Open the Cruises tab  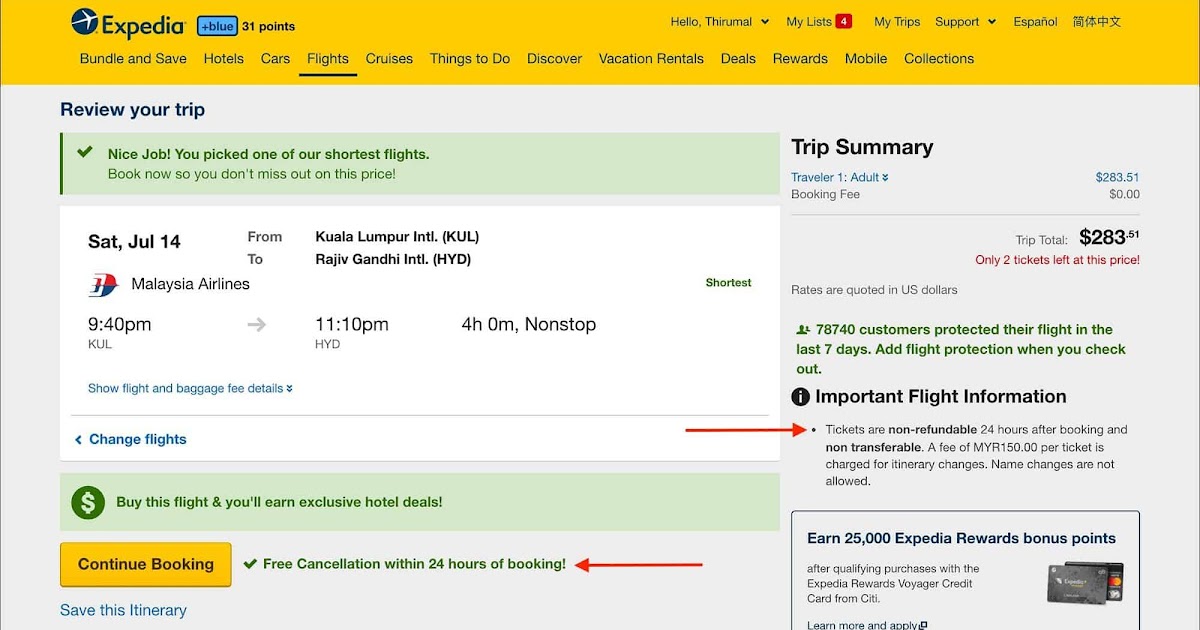pyautogui.click(x=389, y=58)
